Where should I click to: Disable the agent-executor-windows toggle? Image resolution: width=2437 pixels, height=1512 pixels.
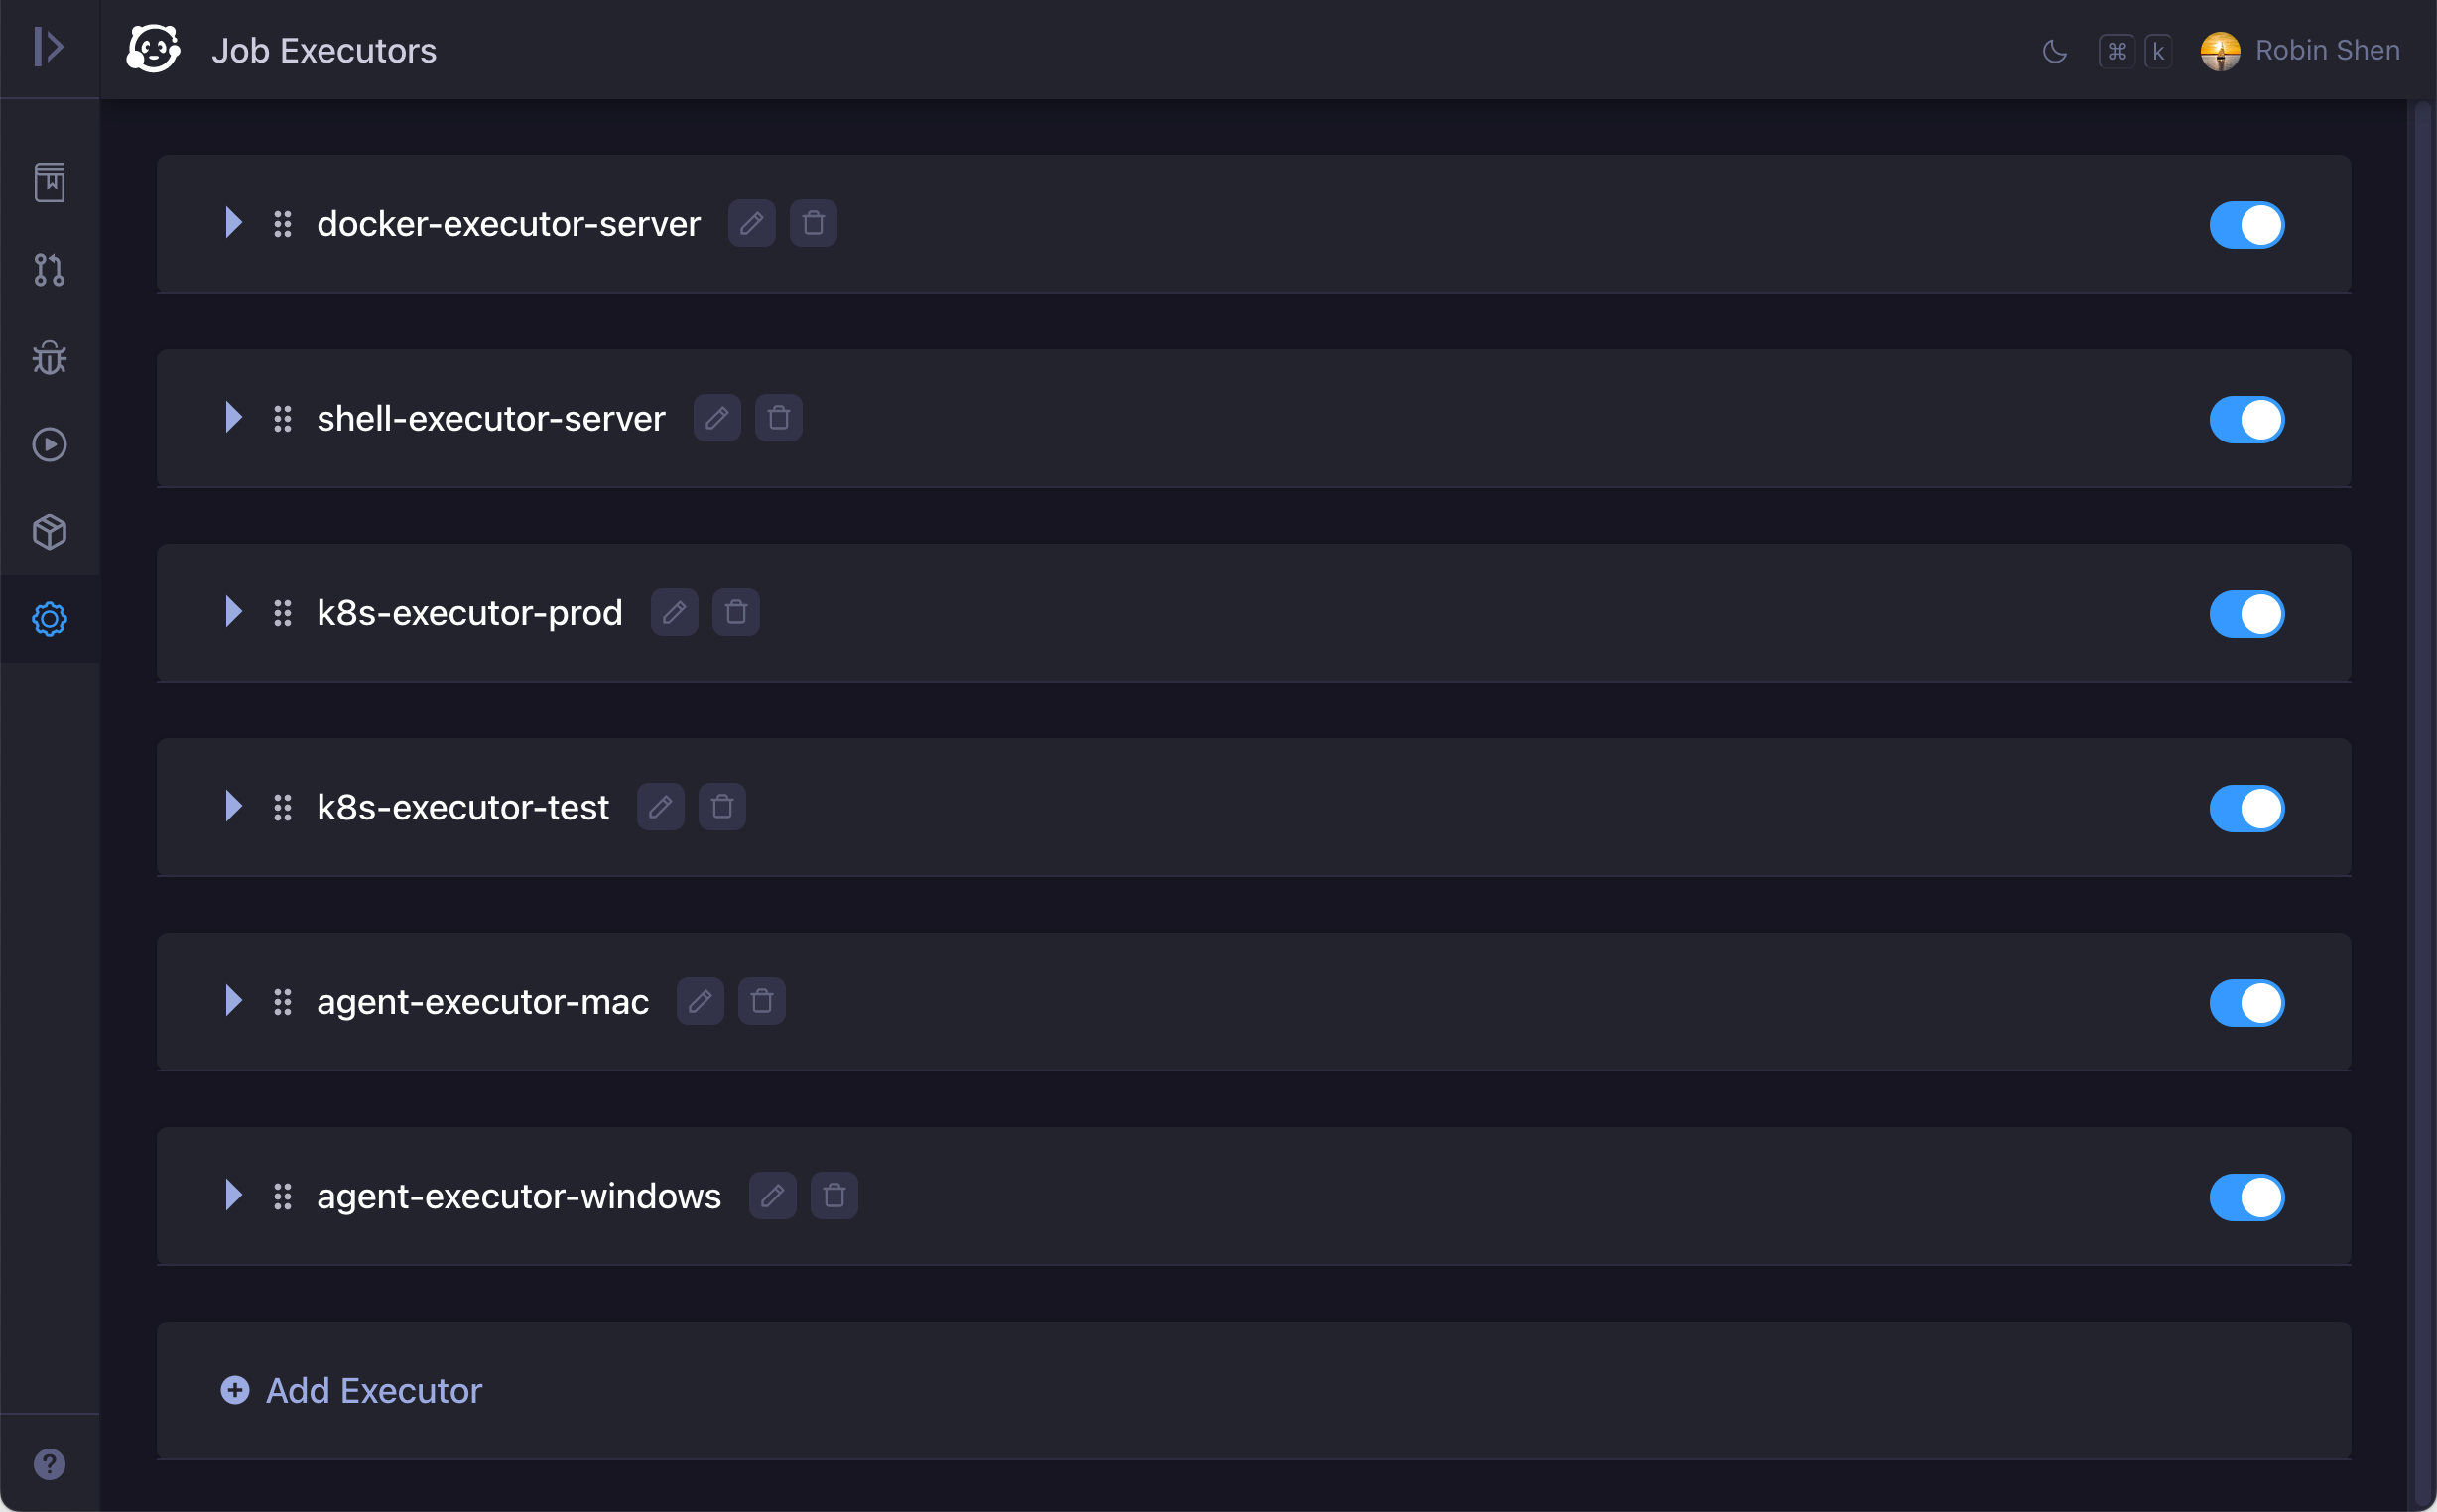coord(2246,1196)
